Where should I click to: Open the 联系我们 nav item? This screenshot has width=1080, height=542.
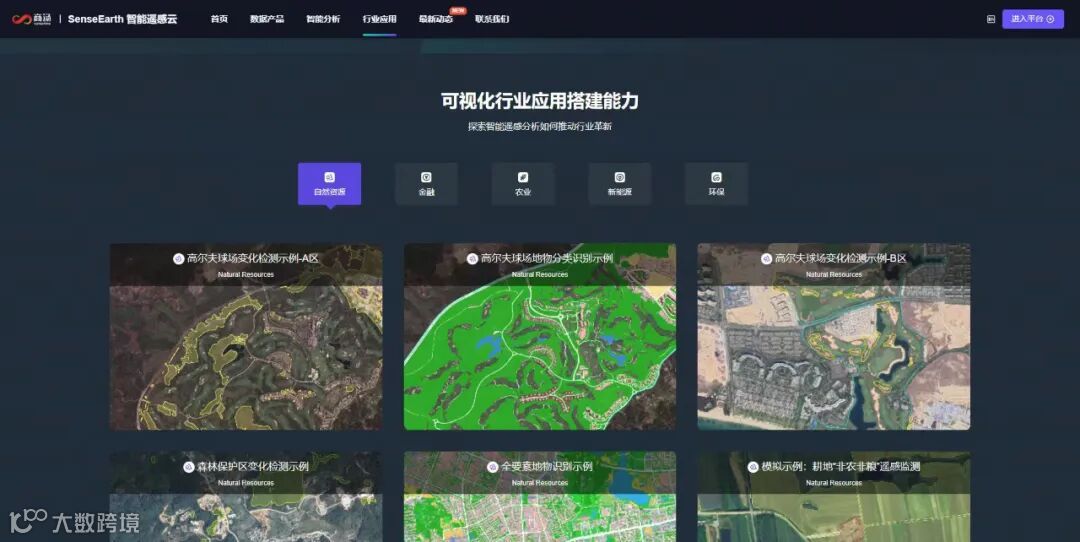[x=492, y=19]
